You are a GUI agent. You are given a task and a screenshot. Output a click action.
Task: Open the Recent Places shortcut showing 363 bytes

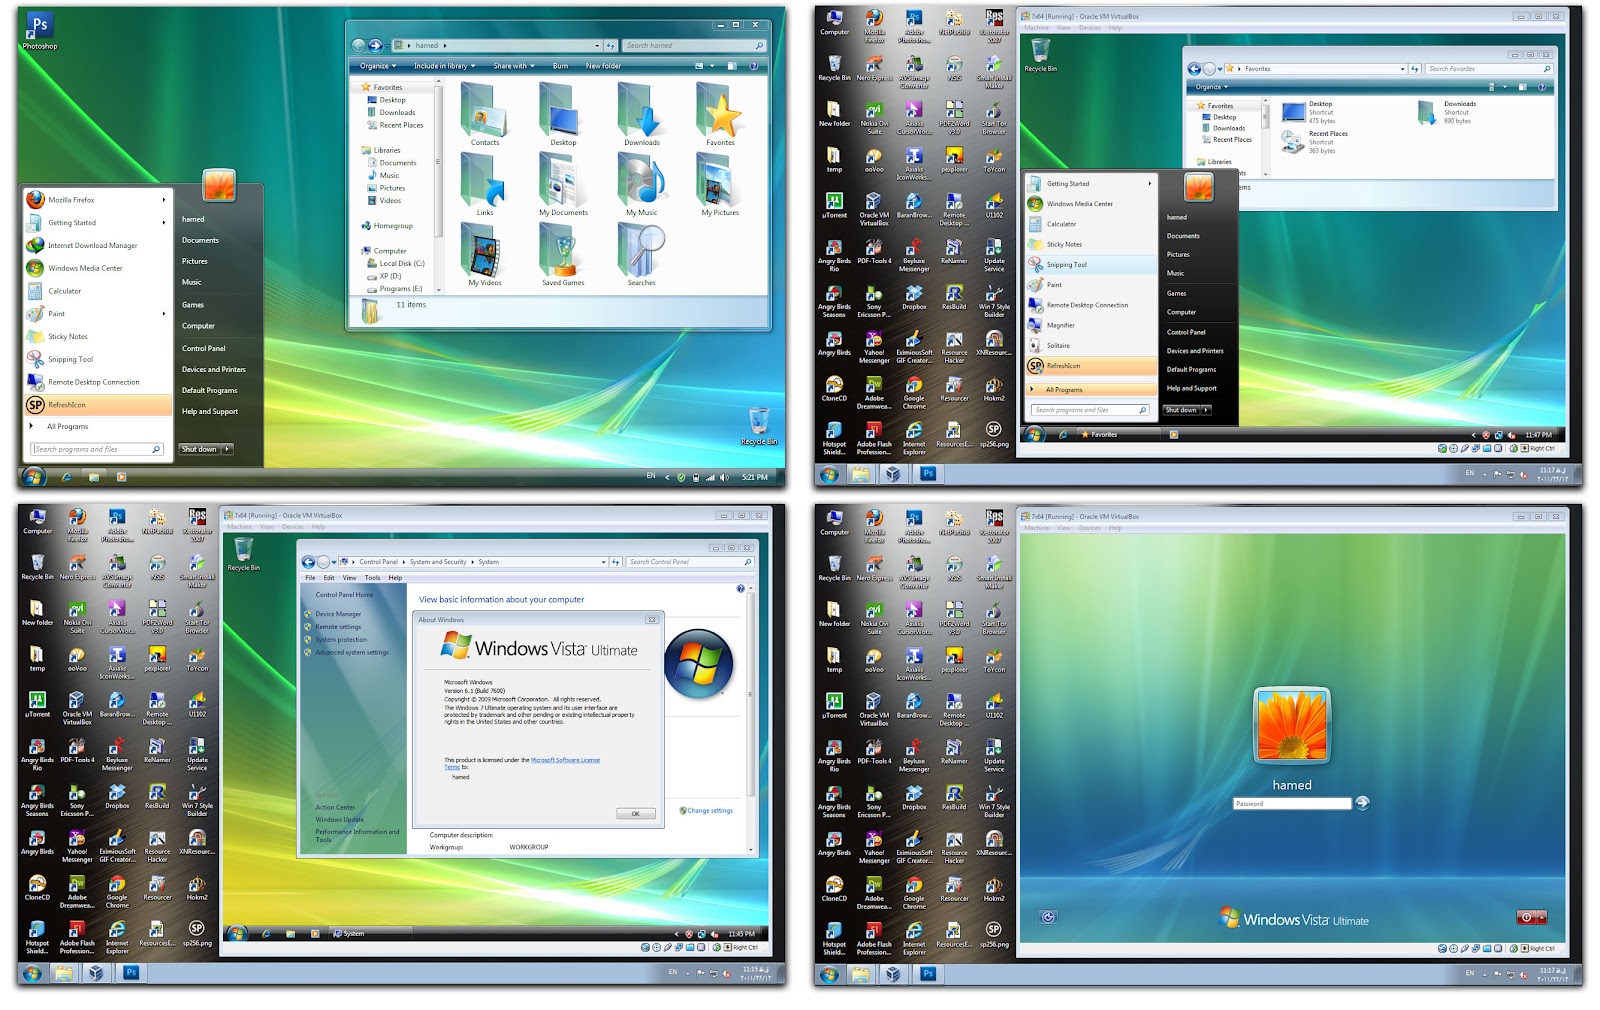(1315, 142)
